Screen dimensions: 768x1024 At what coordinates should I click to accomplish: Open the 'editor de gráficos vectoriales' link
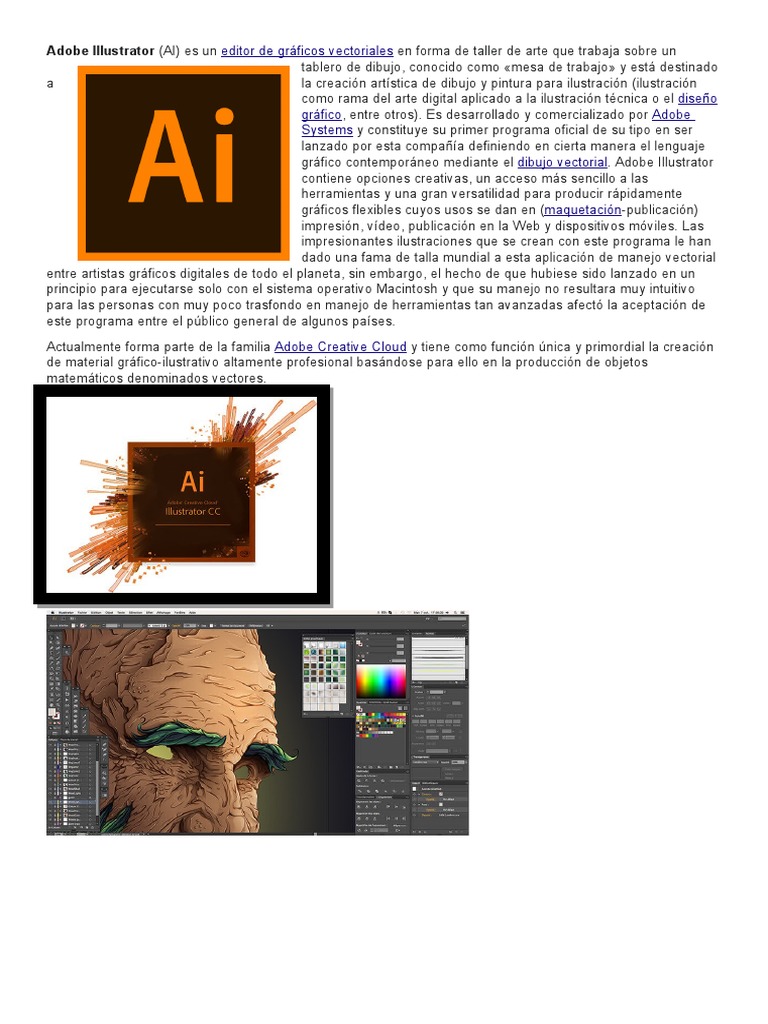pyautogui.click(x=307, y=51)
